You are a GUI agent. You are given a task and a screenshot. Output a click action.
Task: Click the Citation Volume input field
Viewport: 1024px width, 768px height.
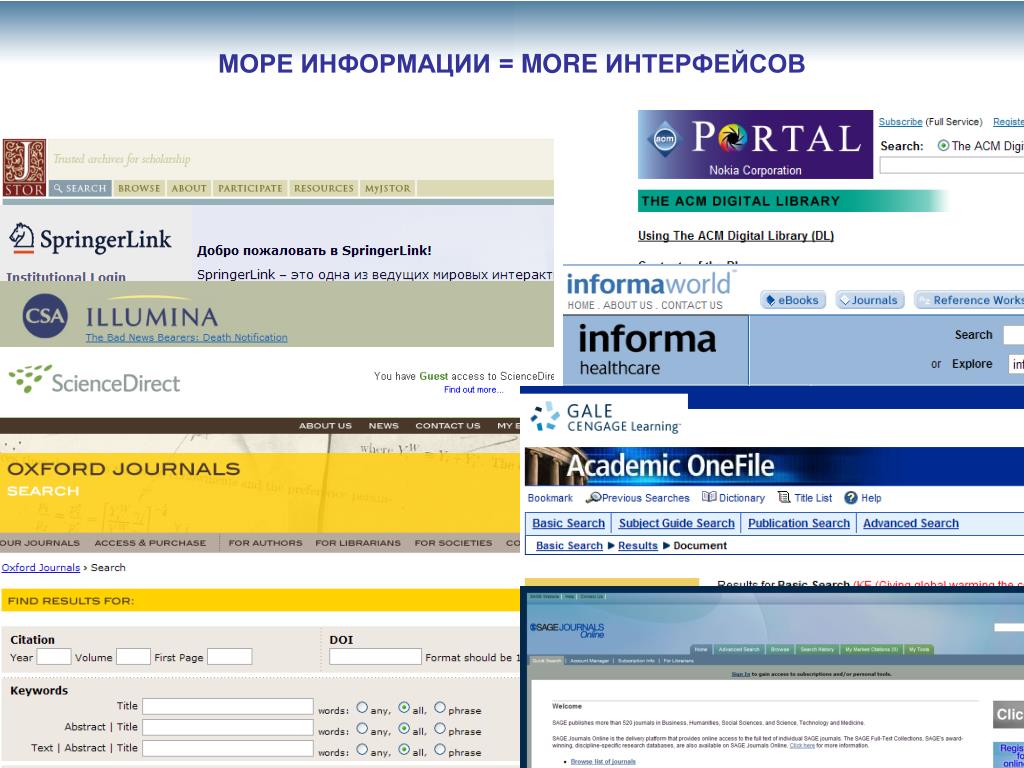click(x=133, y=657)
